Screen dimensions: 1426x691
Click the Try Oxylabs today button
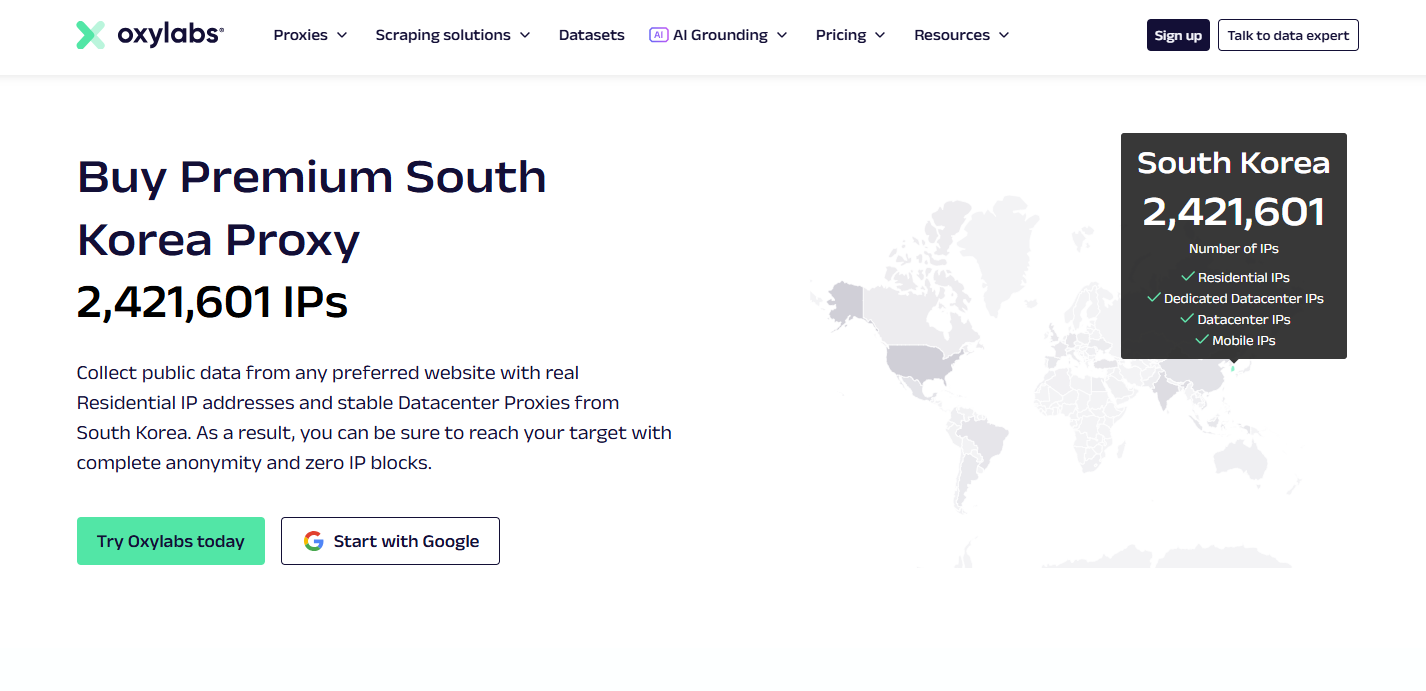pos(171,541)
